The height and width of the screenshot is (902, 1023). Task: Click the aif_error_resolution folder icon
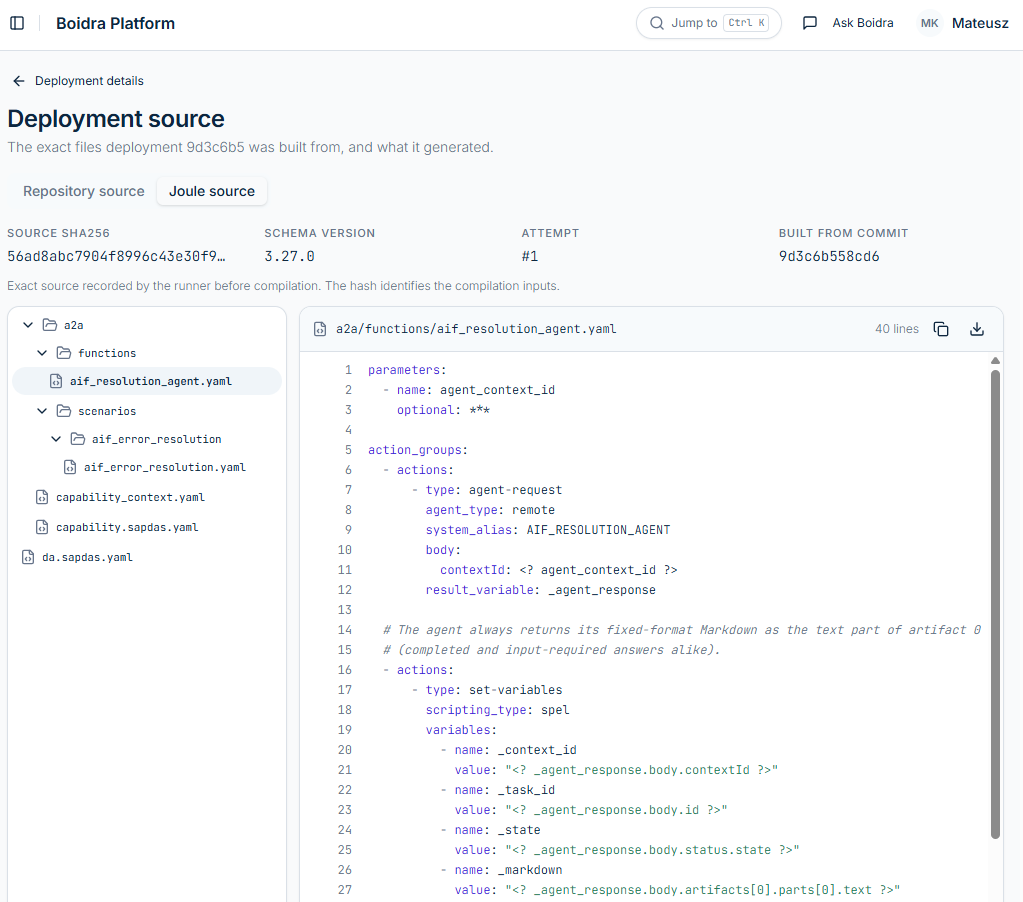pyautogui.click(x=78, y=439)
